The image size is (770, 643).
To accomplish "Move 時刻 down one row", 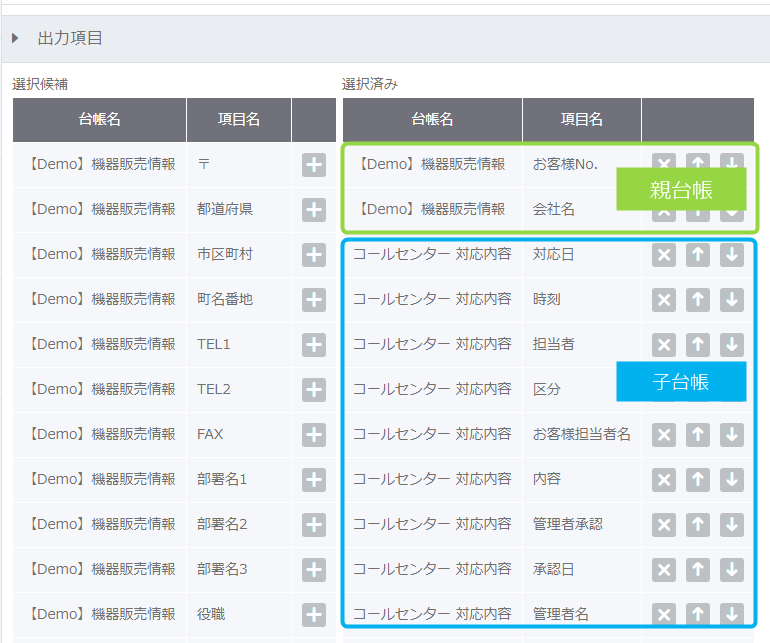I will pos(732,300).
